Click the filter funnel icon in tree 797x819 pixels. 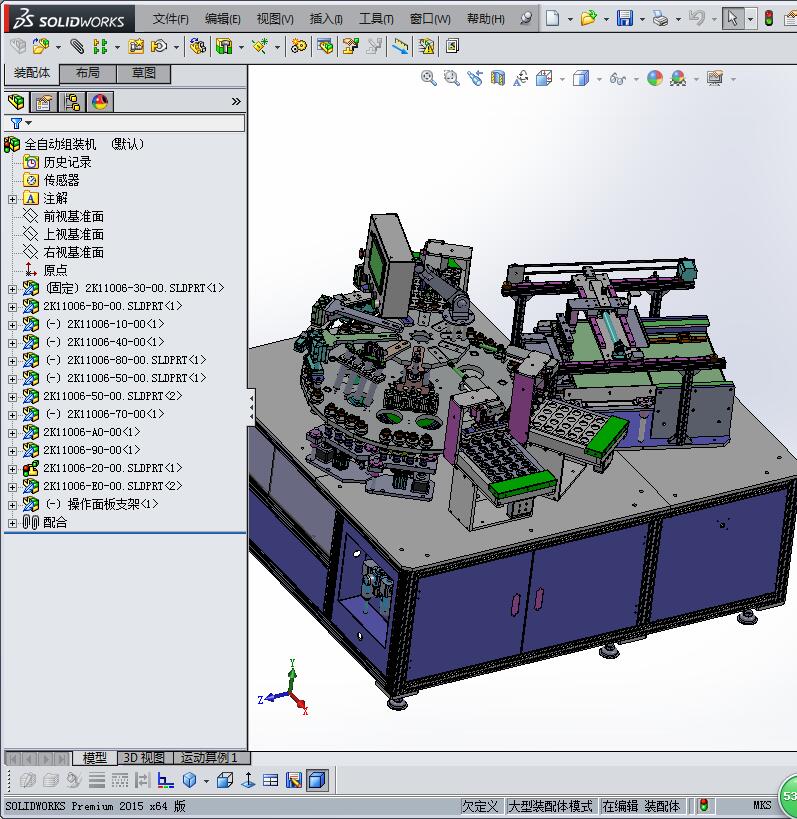[x=16, y=123]
